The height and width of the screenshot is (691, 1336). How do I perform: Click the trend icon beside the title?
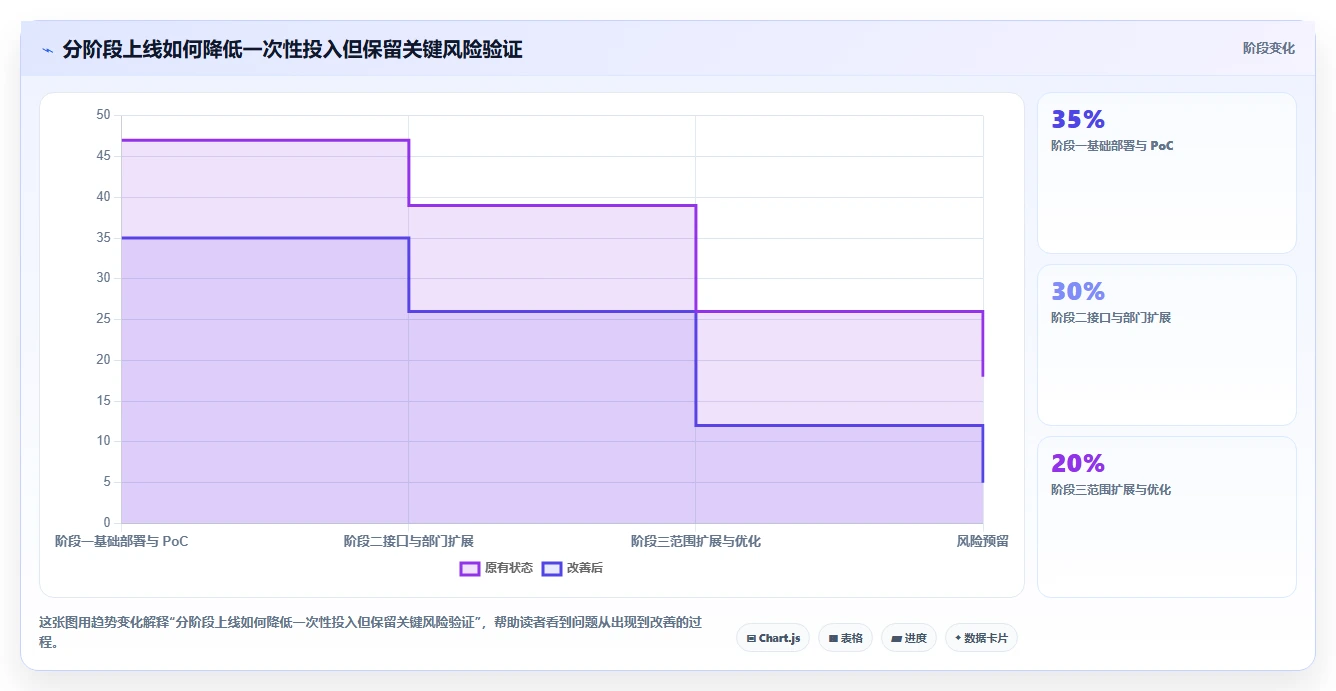tap(47, 50)
